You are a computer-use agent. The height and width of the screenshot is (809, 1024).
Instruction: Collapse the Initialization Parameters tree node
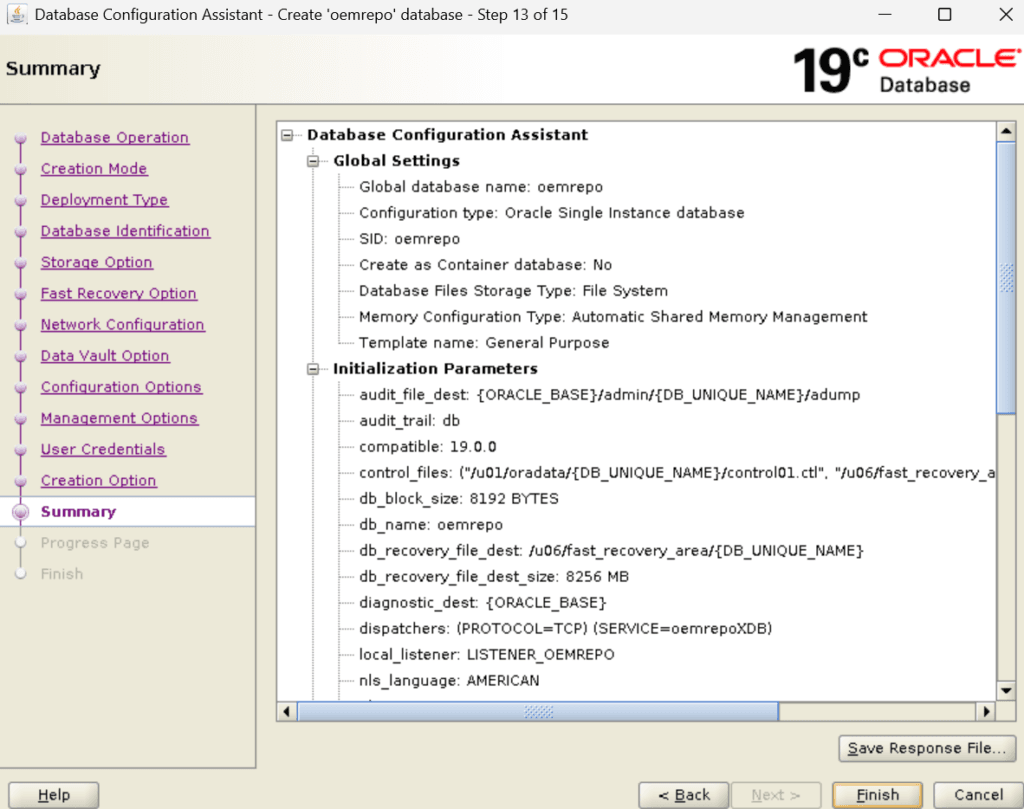[313, 369]
